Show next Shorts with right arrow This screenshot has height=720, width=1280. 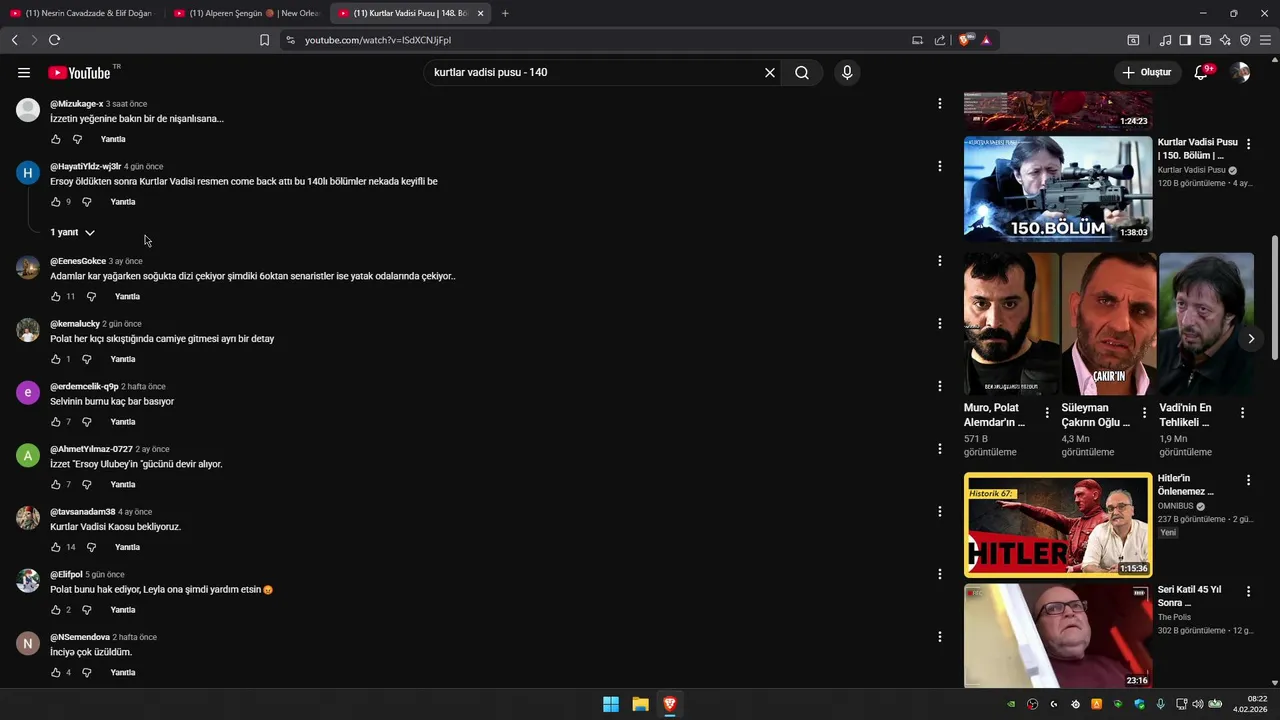[x=1251, y=339]
